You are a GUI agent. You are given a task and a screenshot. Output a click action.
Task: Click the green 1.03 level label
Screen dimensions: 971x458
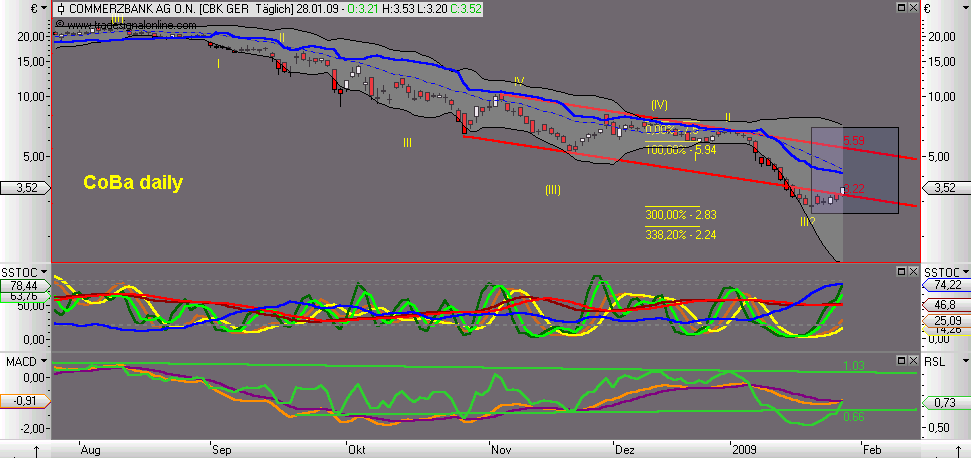pyautogui.click(x=854, y=366)
